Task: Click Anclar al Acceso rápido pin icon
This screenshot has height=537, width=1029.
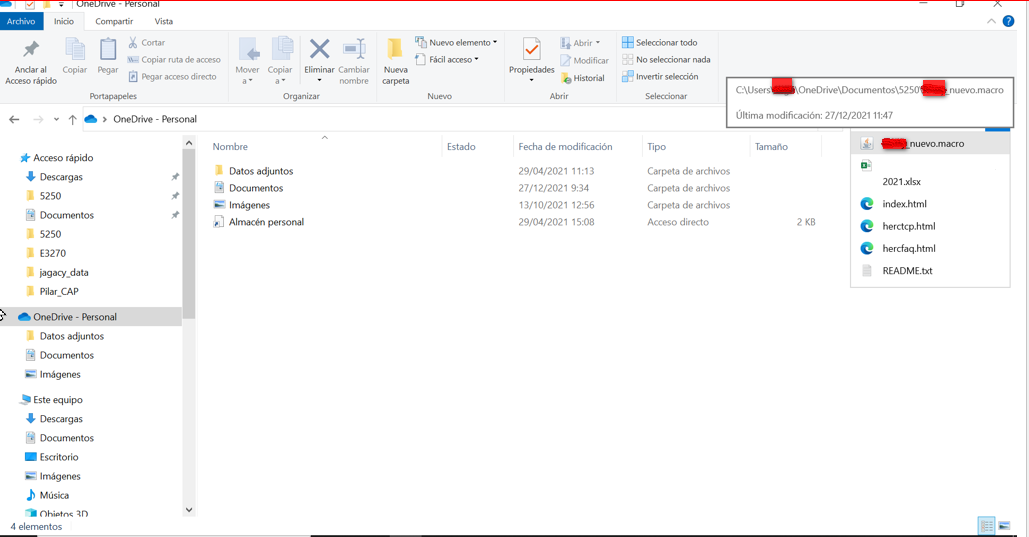Action: pos(31,52)
